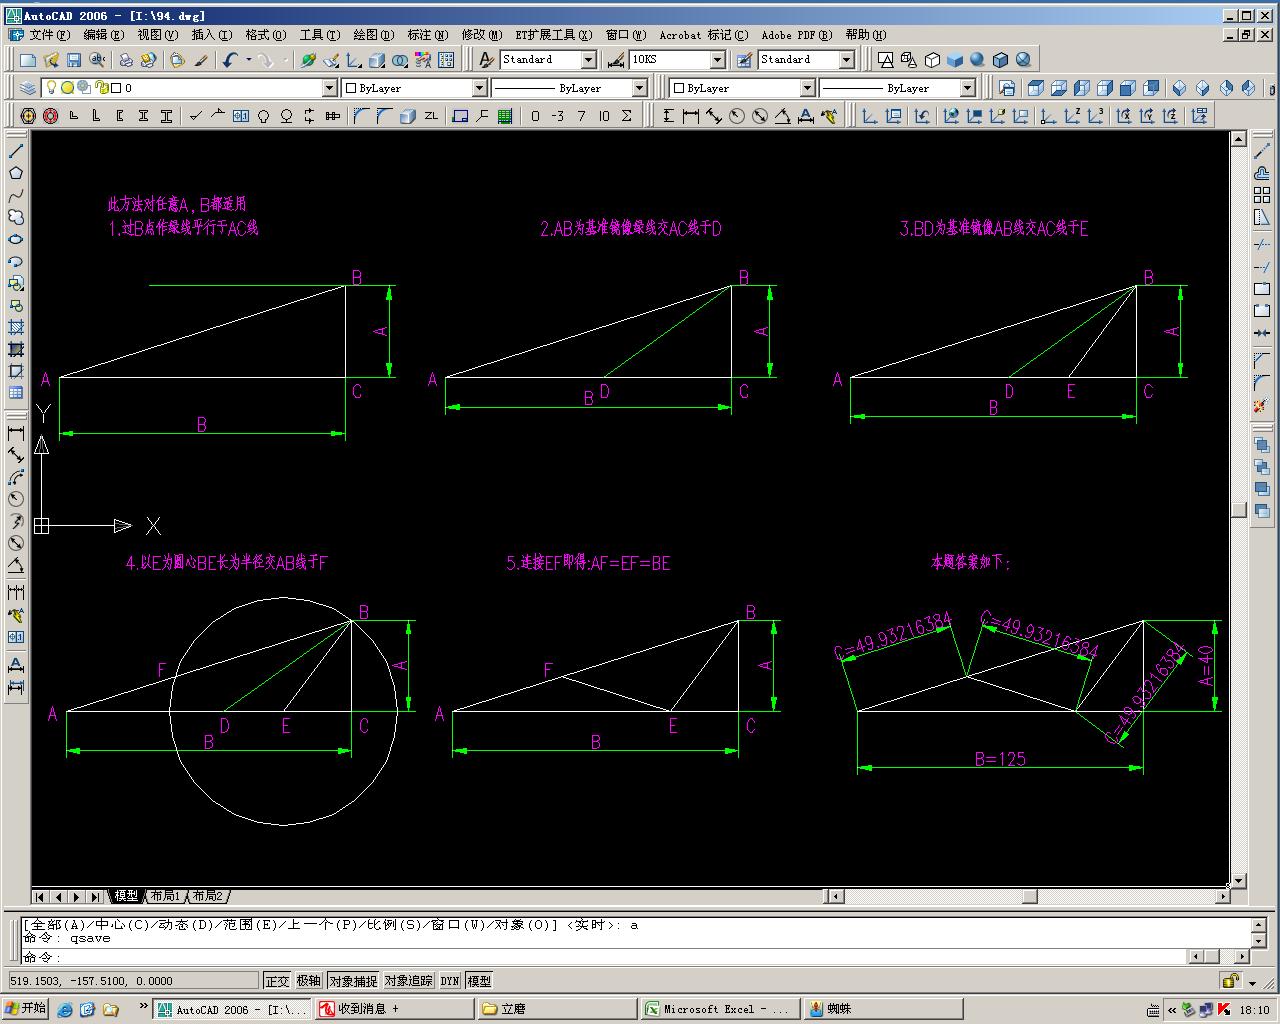Click the New drawing icon

click(28, 60)
